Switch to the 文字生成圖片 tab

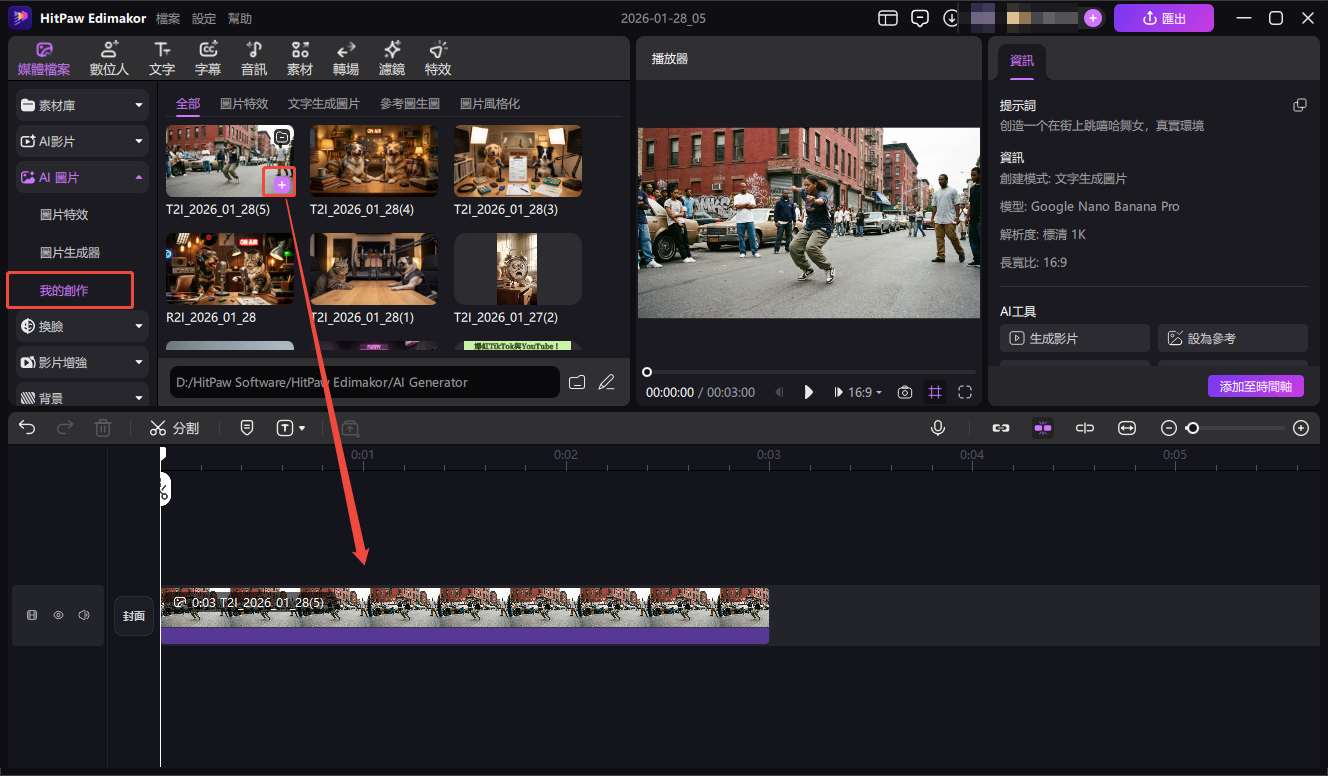coord(323,104)
